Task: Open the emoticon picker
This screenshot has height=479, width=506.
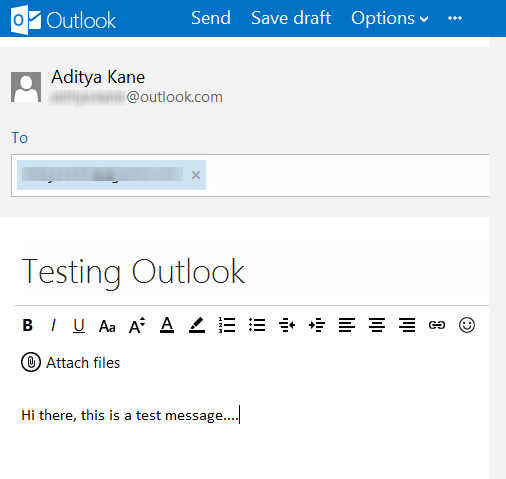Action: [x=467, y=325]
